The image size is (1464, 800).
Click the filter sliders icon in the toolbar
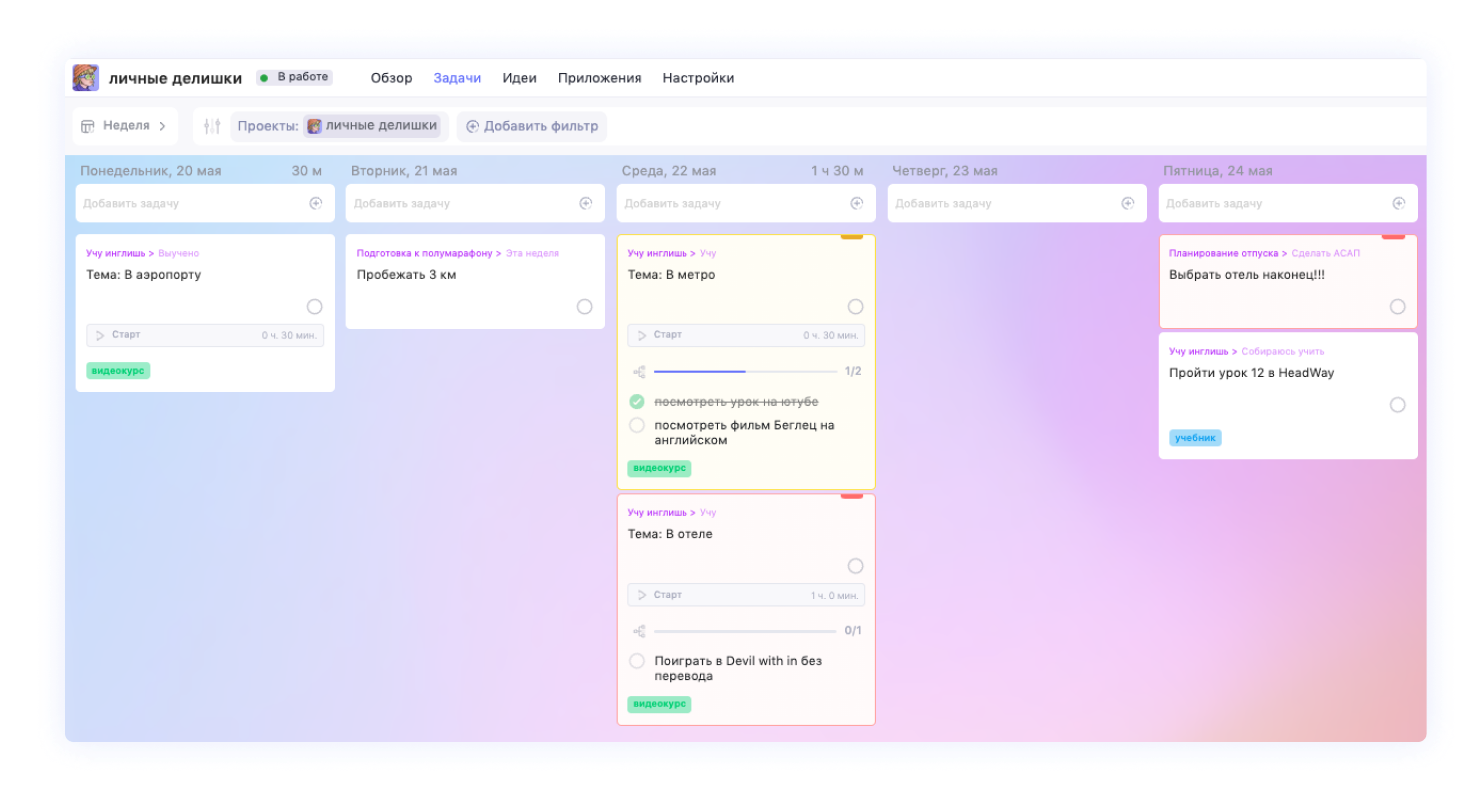pos(211,126)
